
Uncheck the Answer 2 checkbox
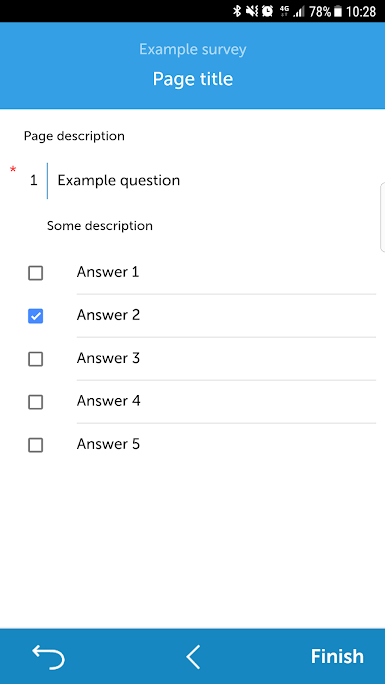[35, 316]
